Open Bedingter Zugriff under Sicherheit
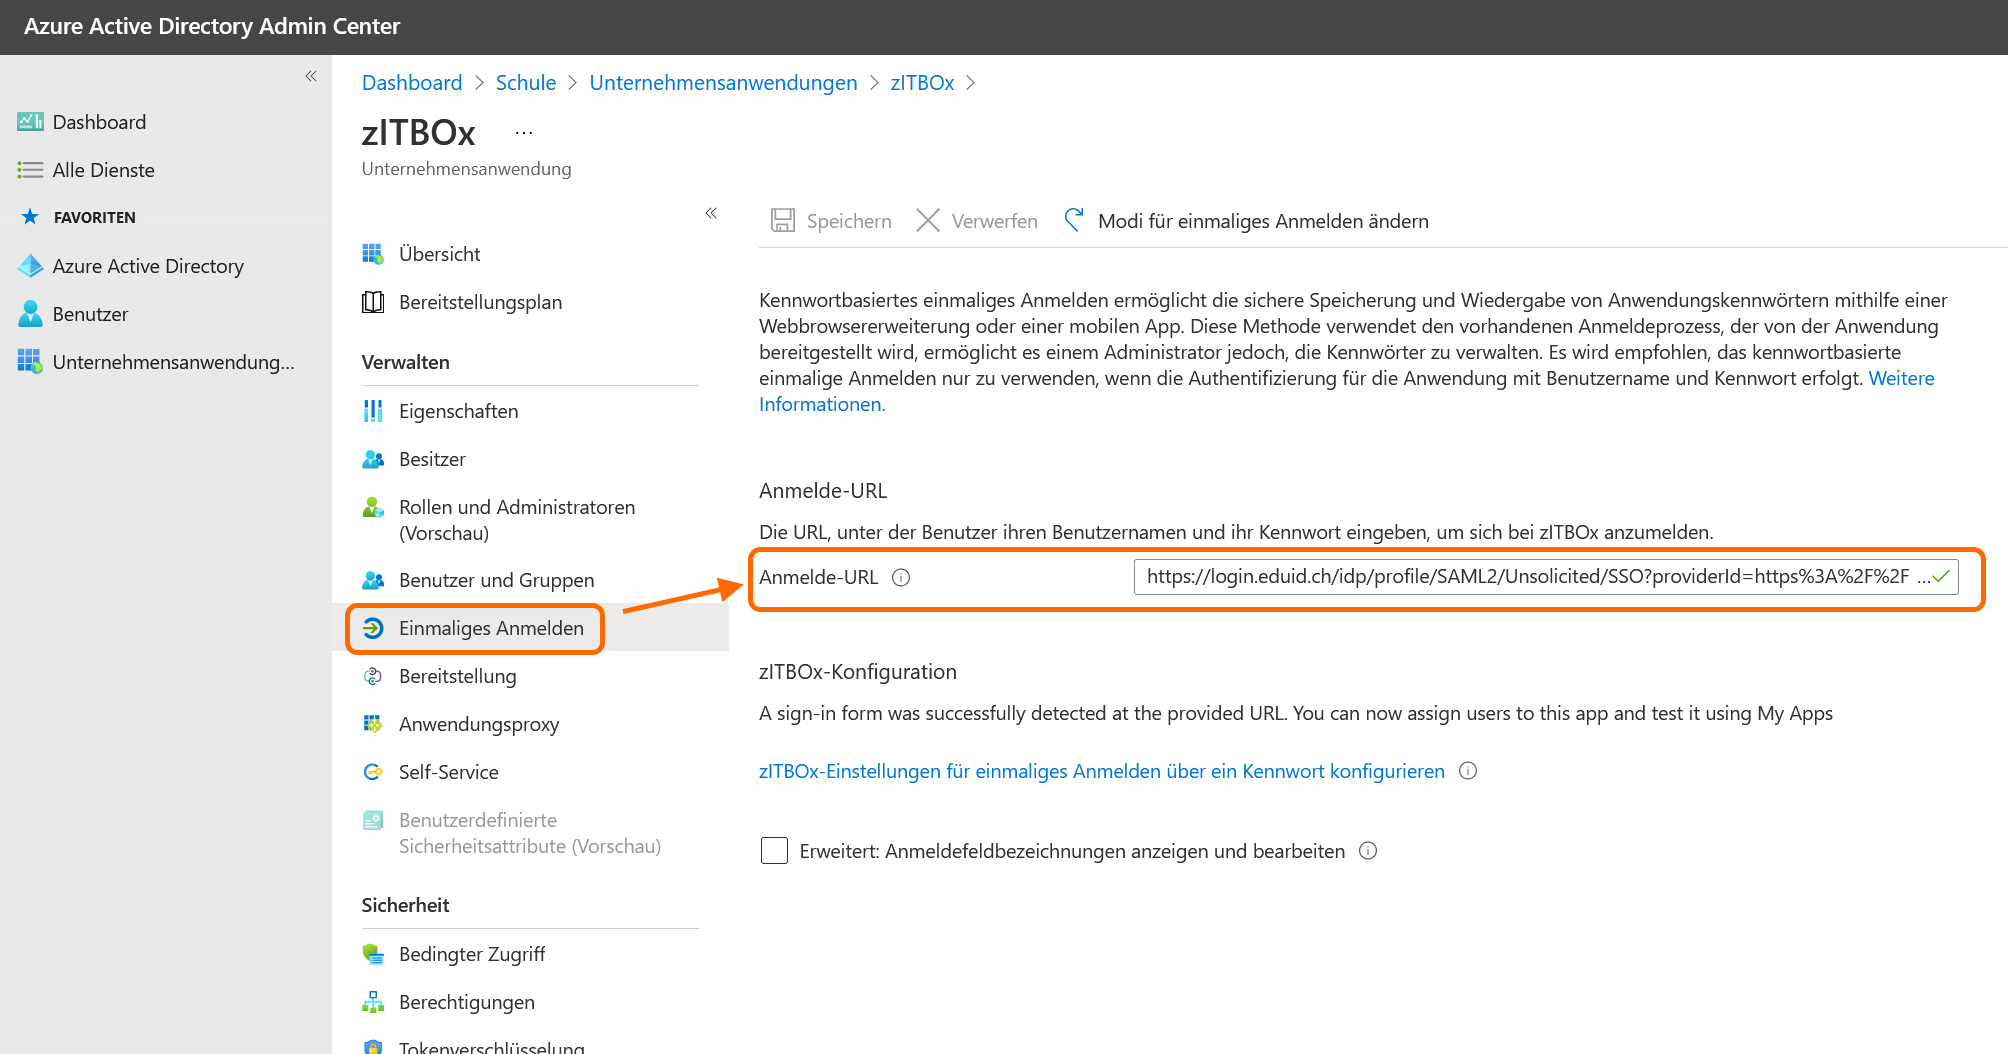Image resolution: width=2008 pixels, height=1054 pixels. pos(471,954)
